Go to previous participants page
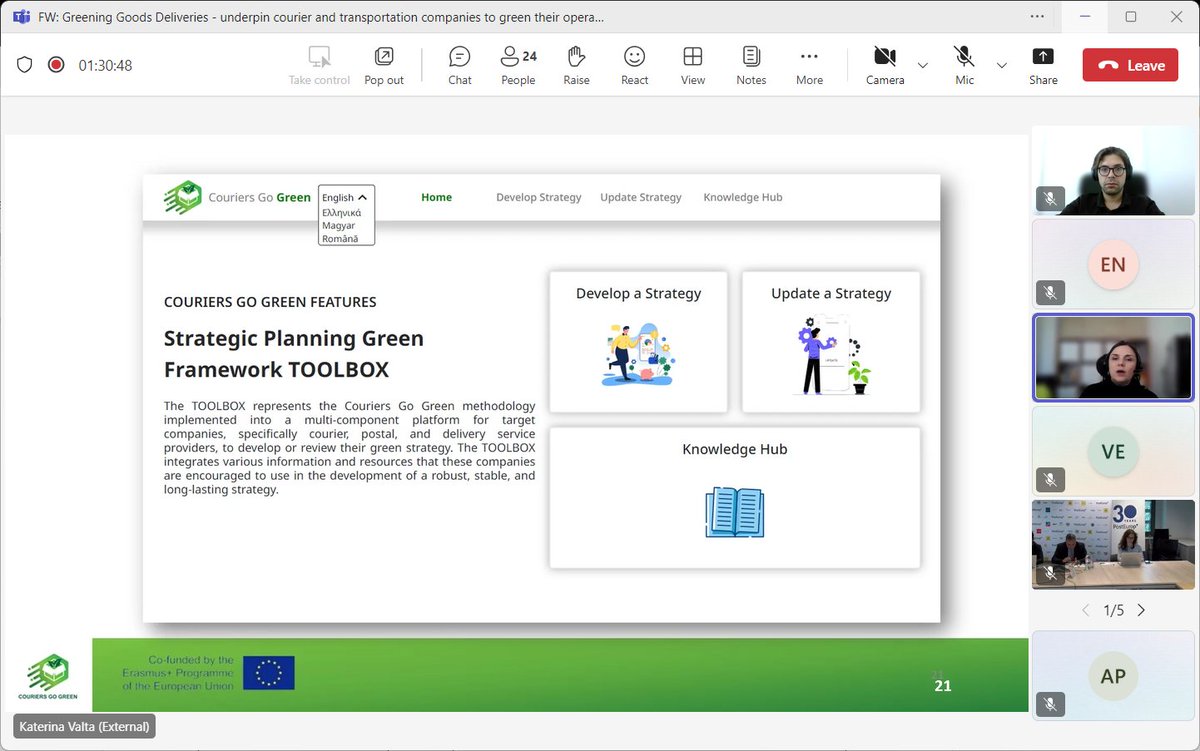The image size is (1200, 751). [1085, 610]
